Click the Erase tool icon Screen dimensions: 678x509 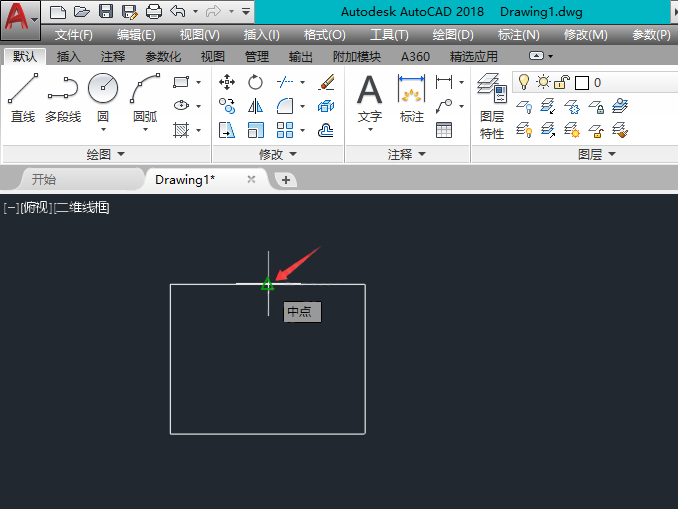(326, 82)
